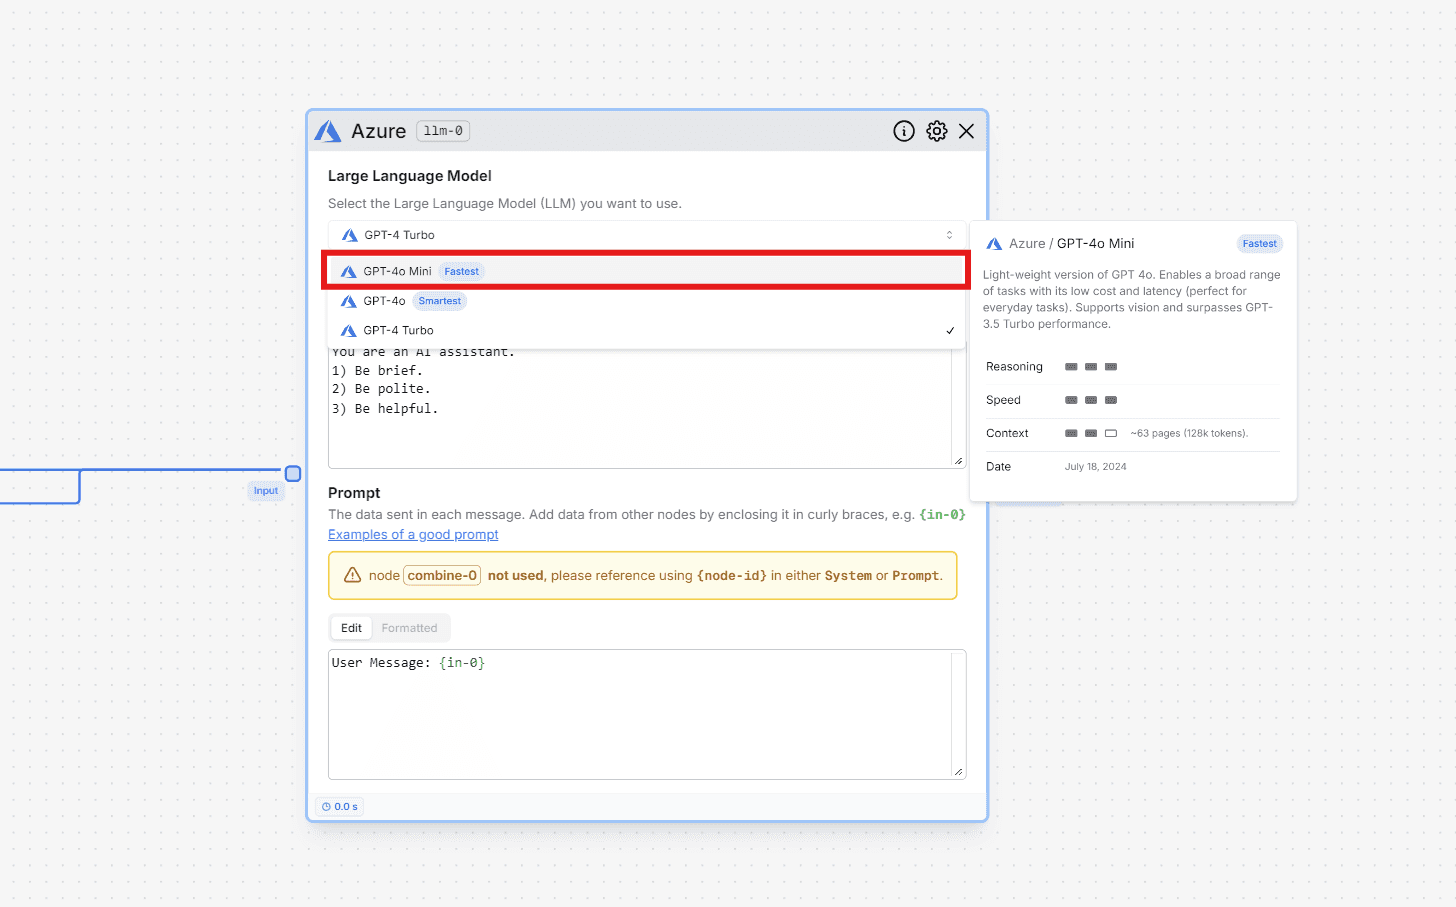1456x907 pixels.
Task: Click the {in-0} variable in prompt description
Action: coord(942,515)
